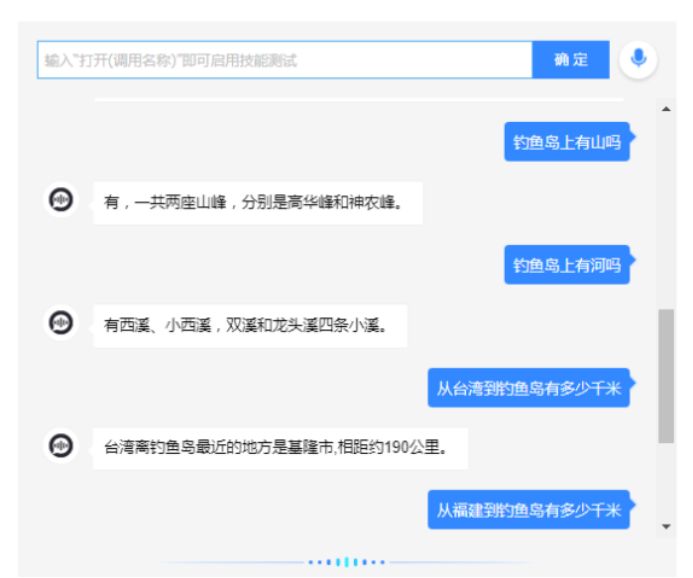The image size is (693, 578).
Task: Select the 从台湾到钓鱼岛有多少千米 message bubble
Action: pyautogui.click(x=529, y=388)
